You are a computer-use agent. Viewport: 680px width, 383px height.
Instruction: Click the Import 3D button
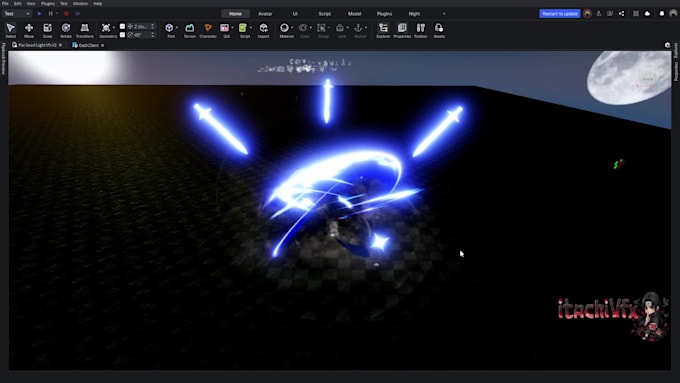click(263, 30)
